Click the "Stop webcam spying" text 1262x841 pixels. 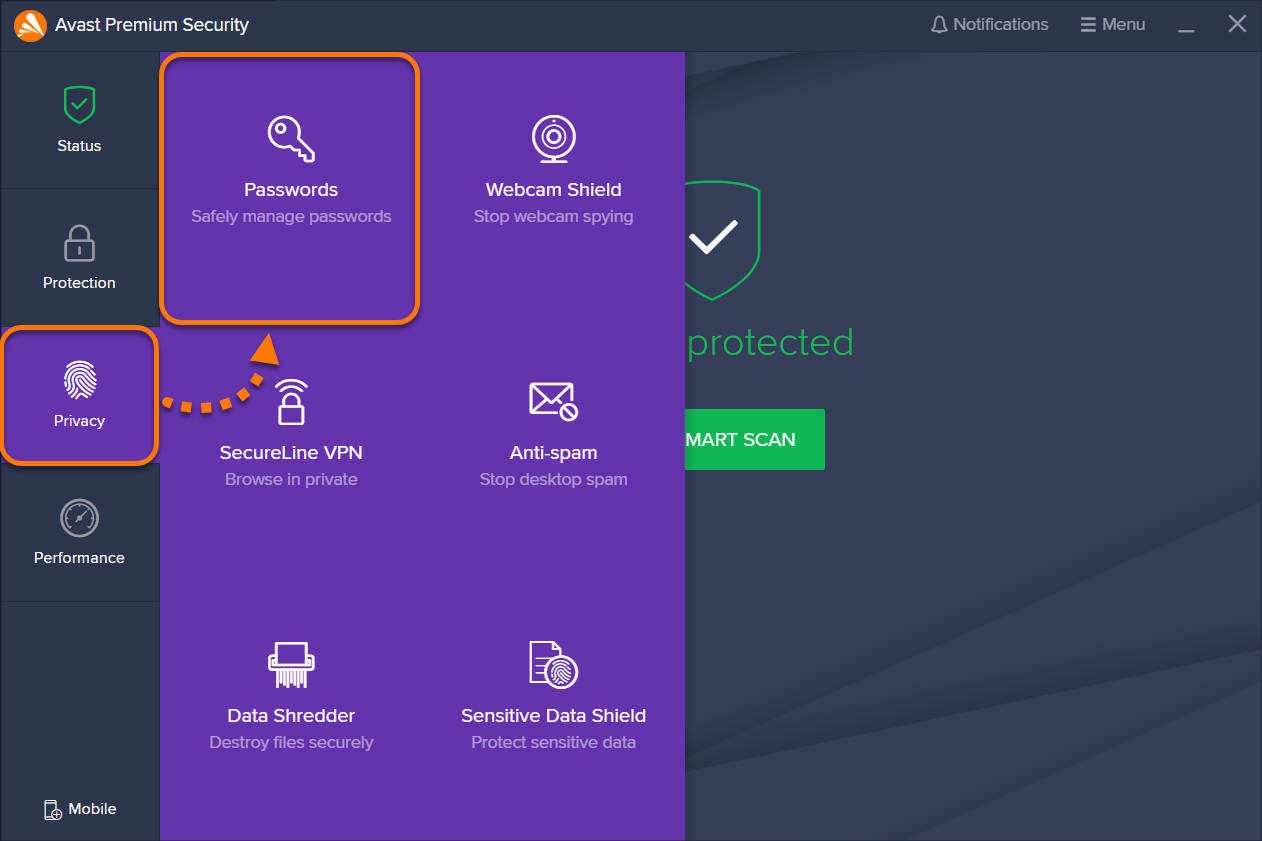553,217
